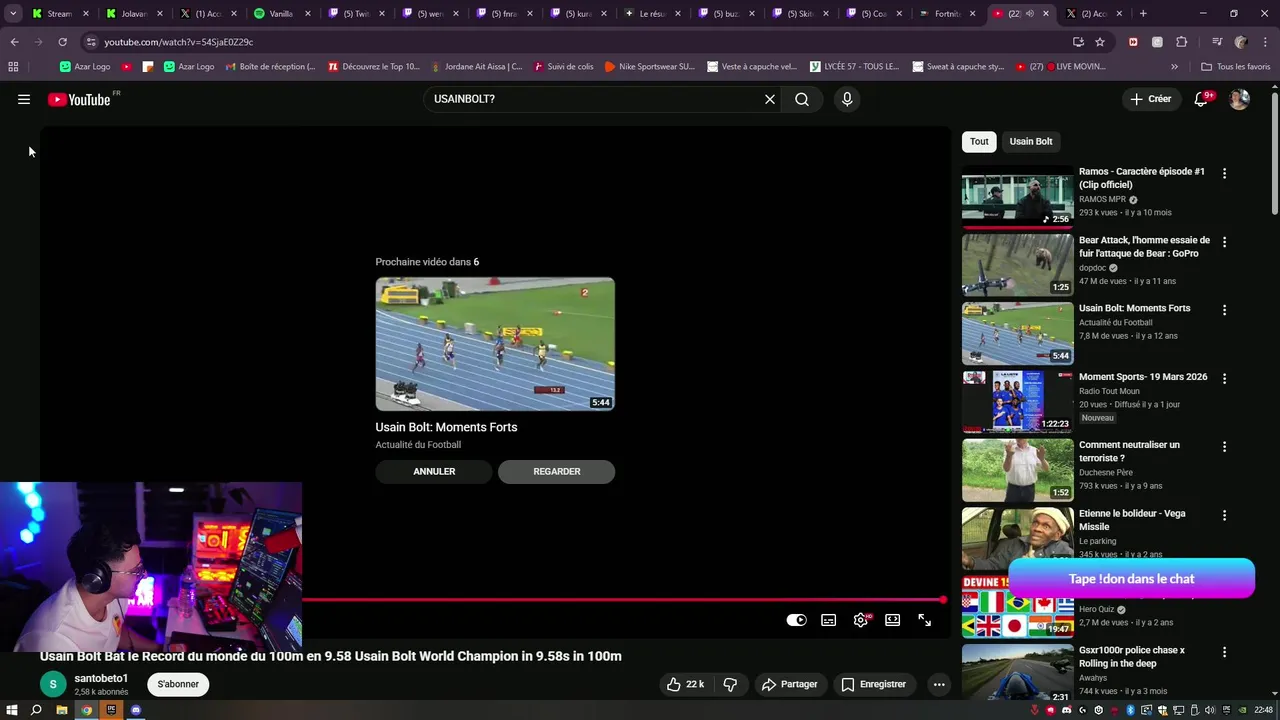
Task: Go to the YouTube home logo
Action: [x=79, y=99]
